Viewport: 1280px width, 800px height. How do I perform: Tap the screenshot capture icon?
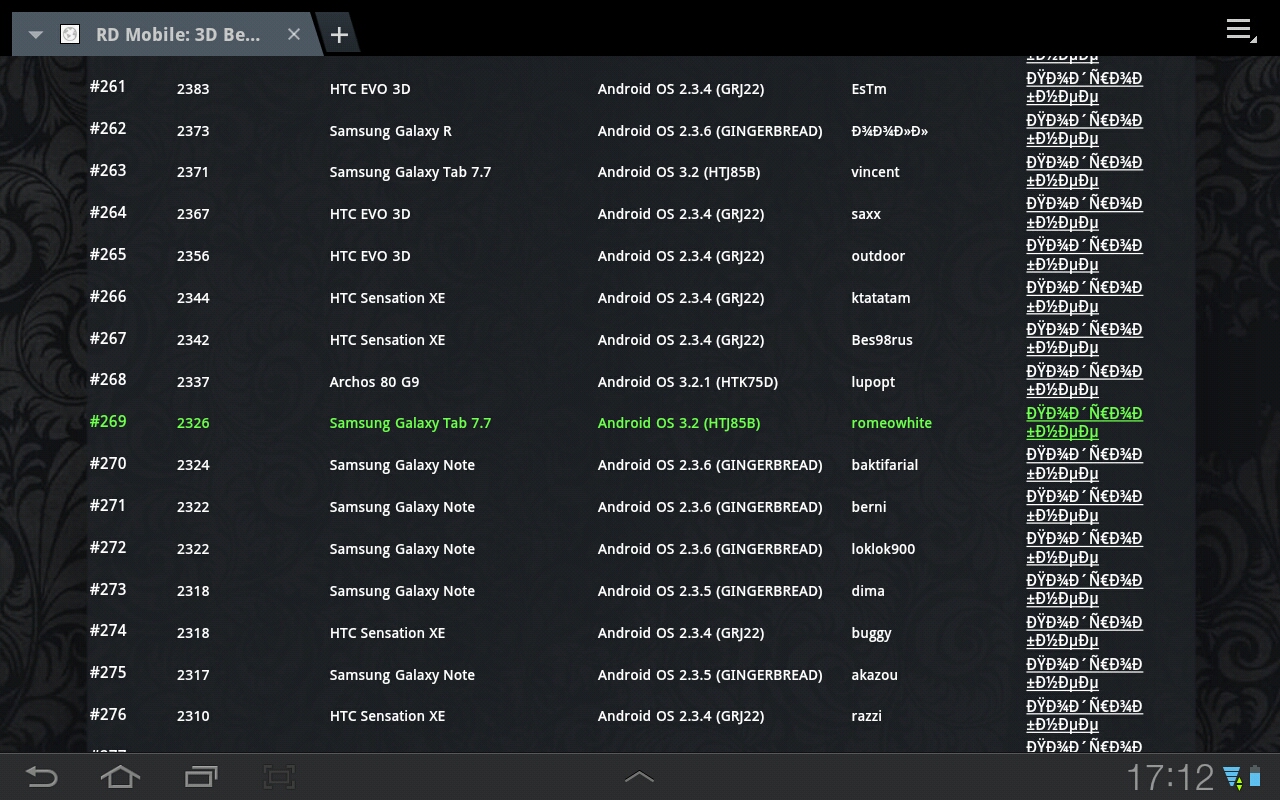coord(279,777)
